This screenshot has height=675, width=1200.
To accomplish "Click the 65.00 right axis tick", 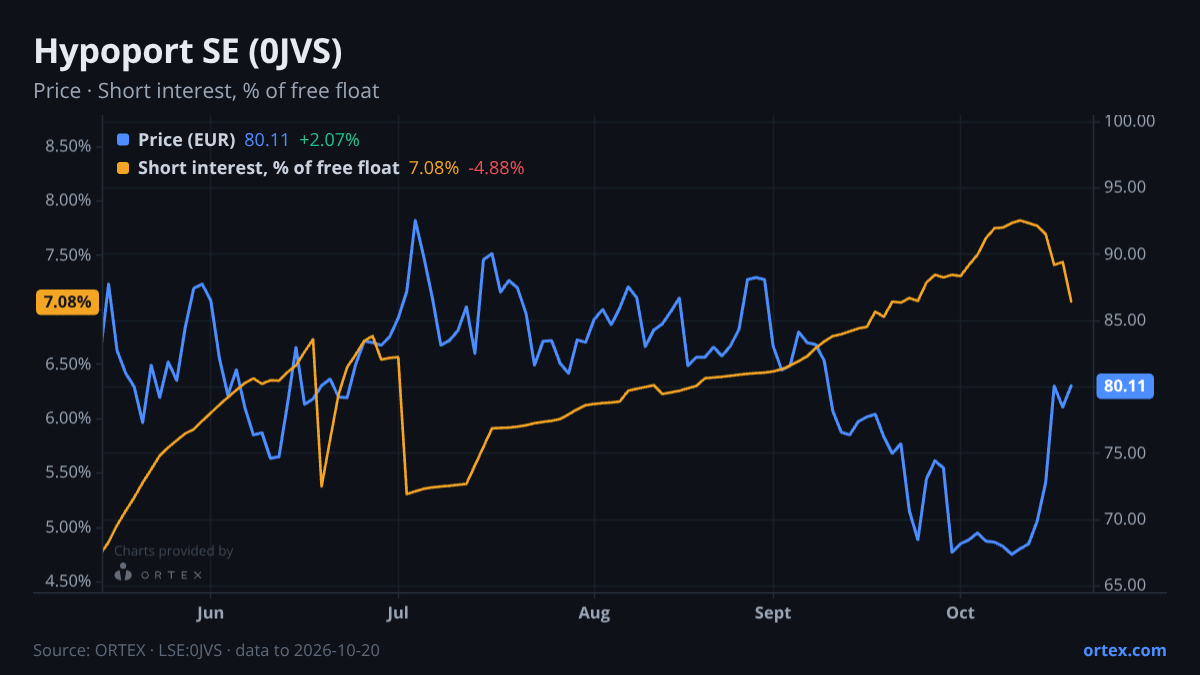I will tap(1125, 585).
